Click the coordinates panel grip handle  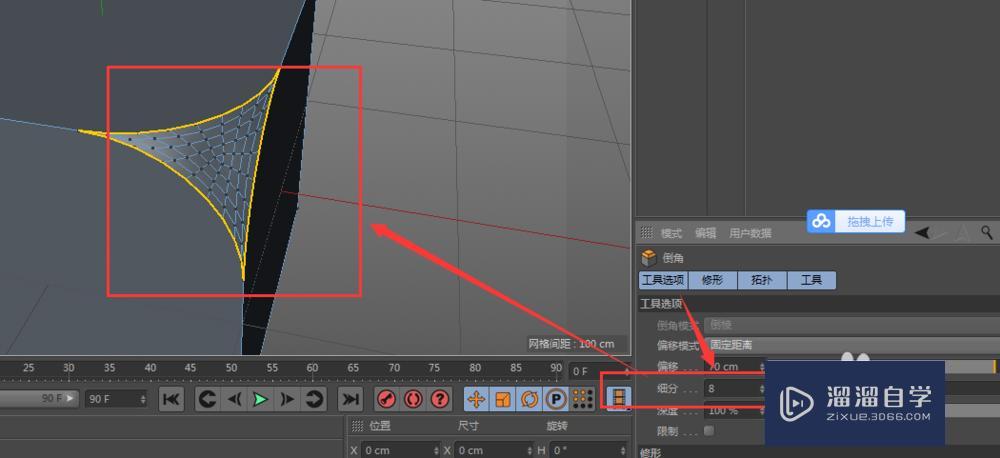point(357,425)
